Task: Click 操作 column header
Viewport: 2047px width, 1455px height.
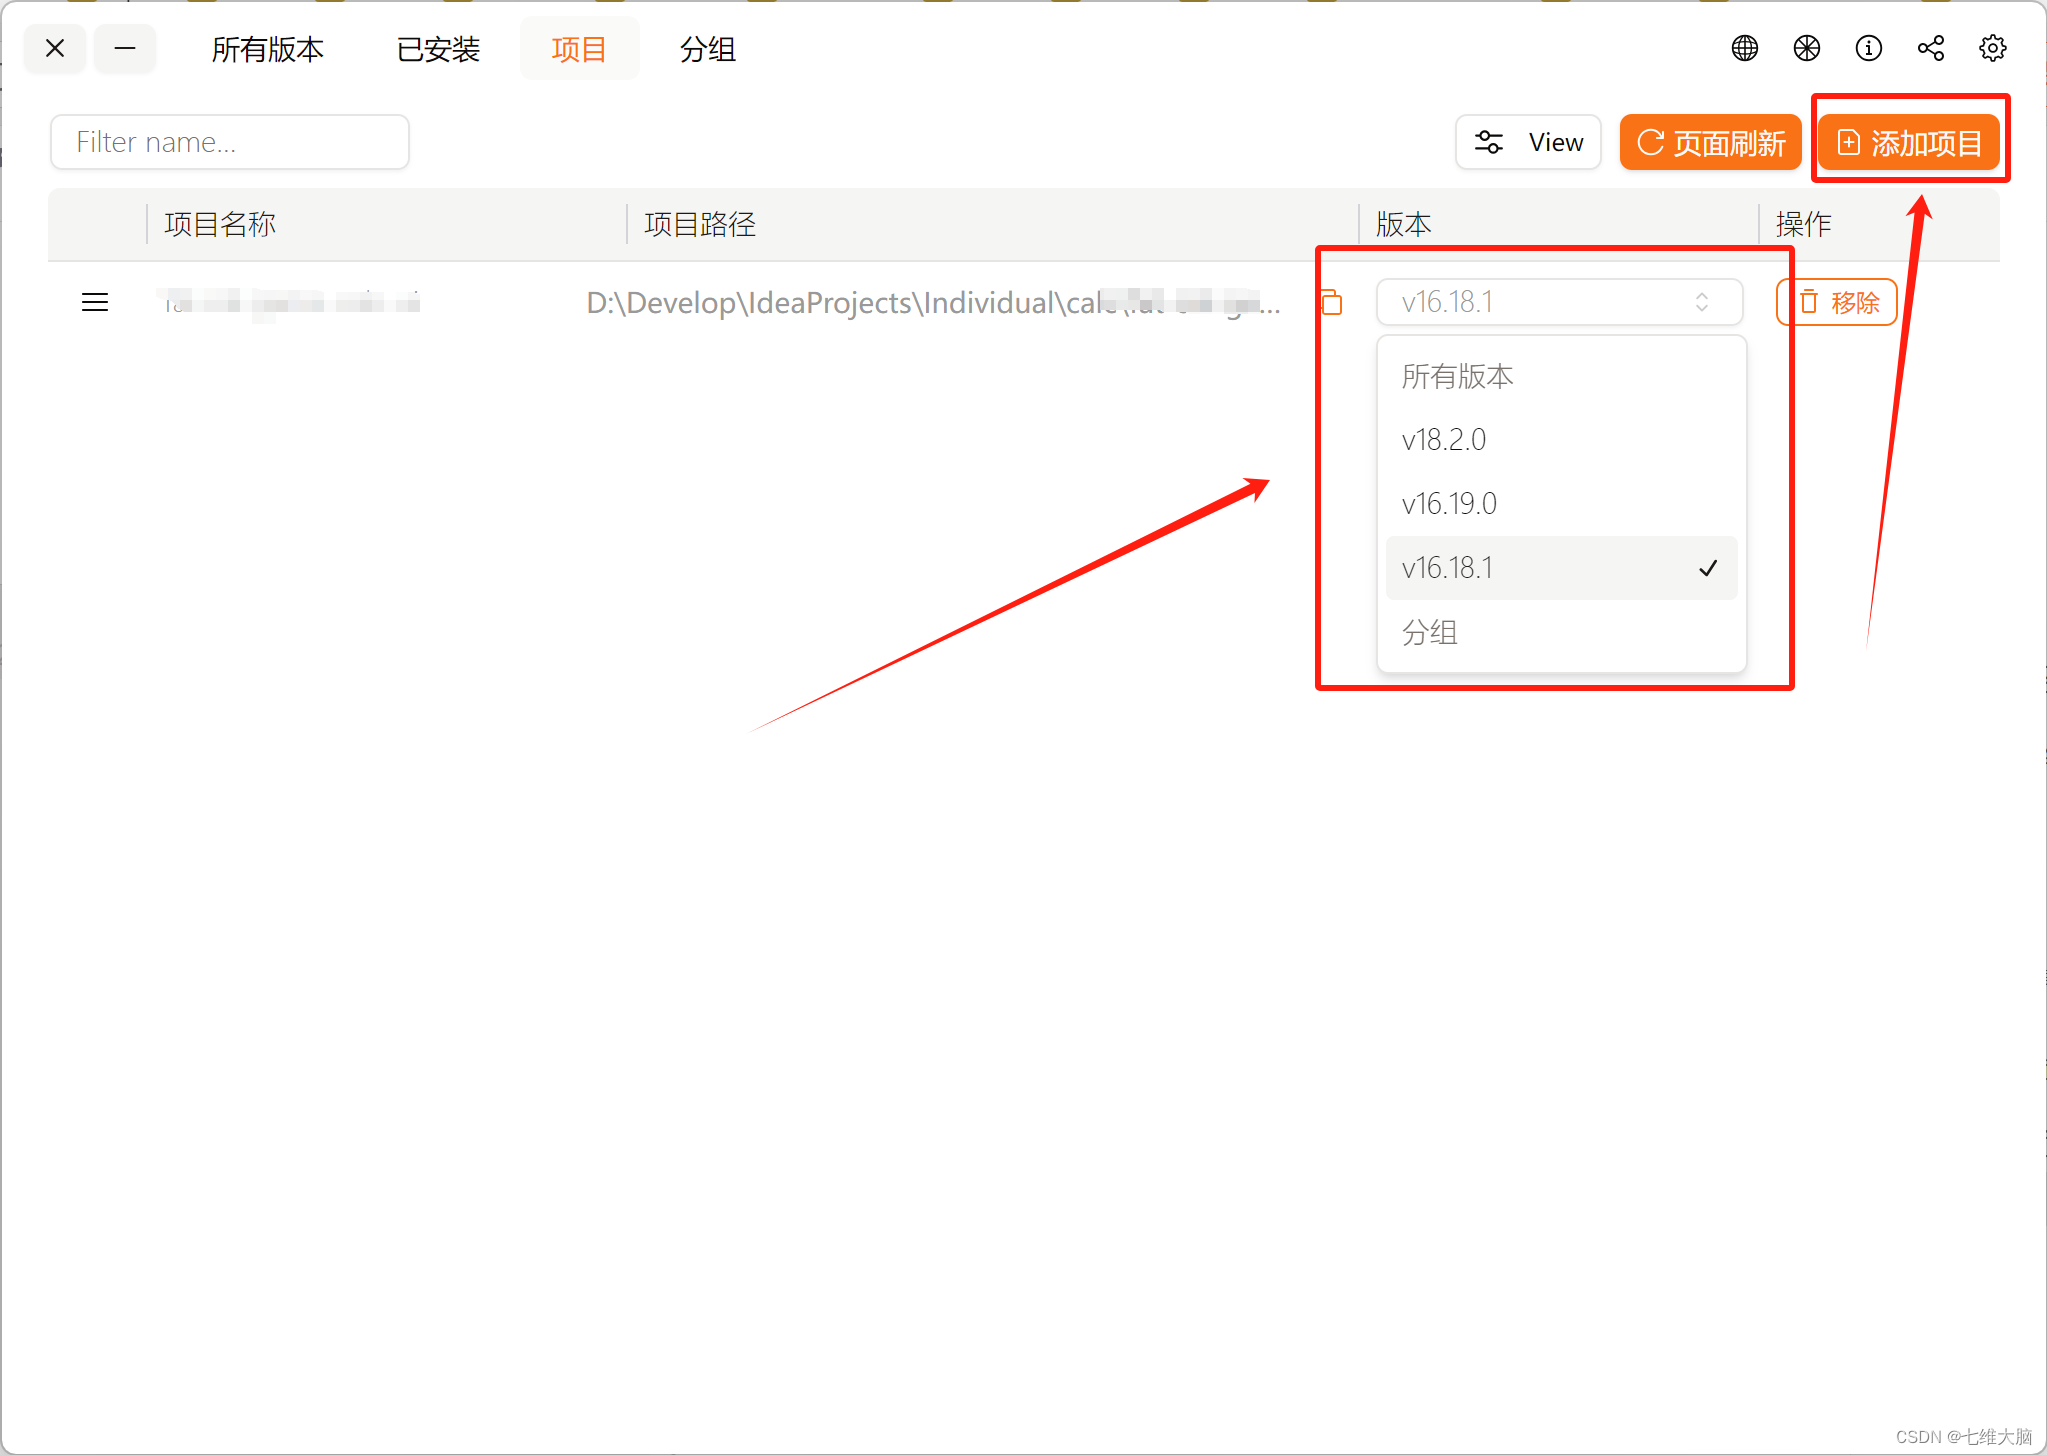Action: point(1804,224)
